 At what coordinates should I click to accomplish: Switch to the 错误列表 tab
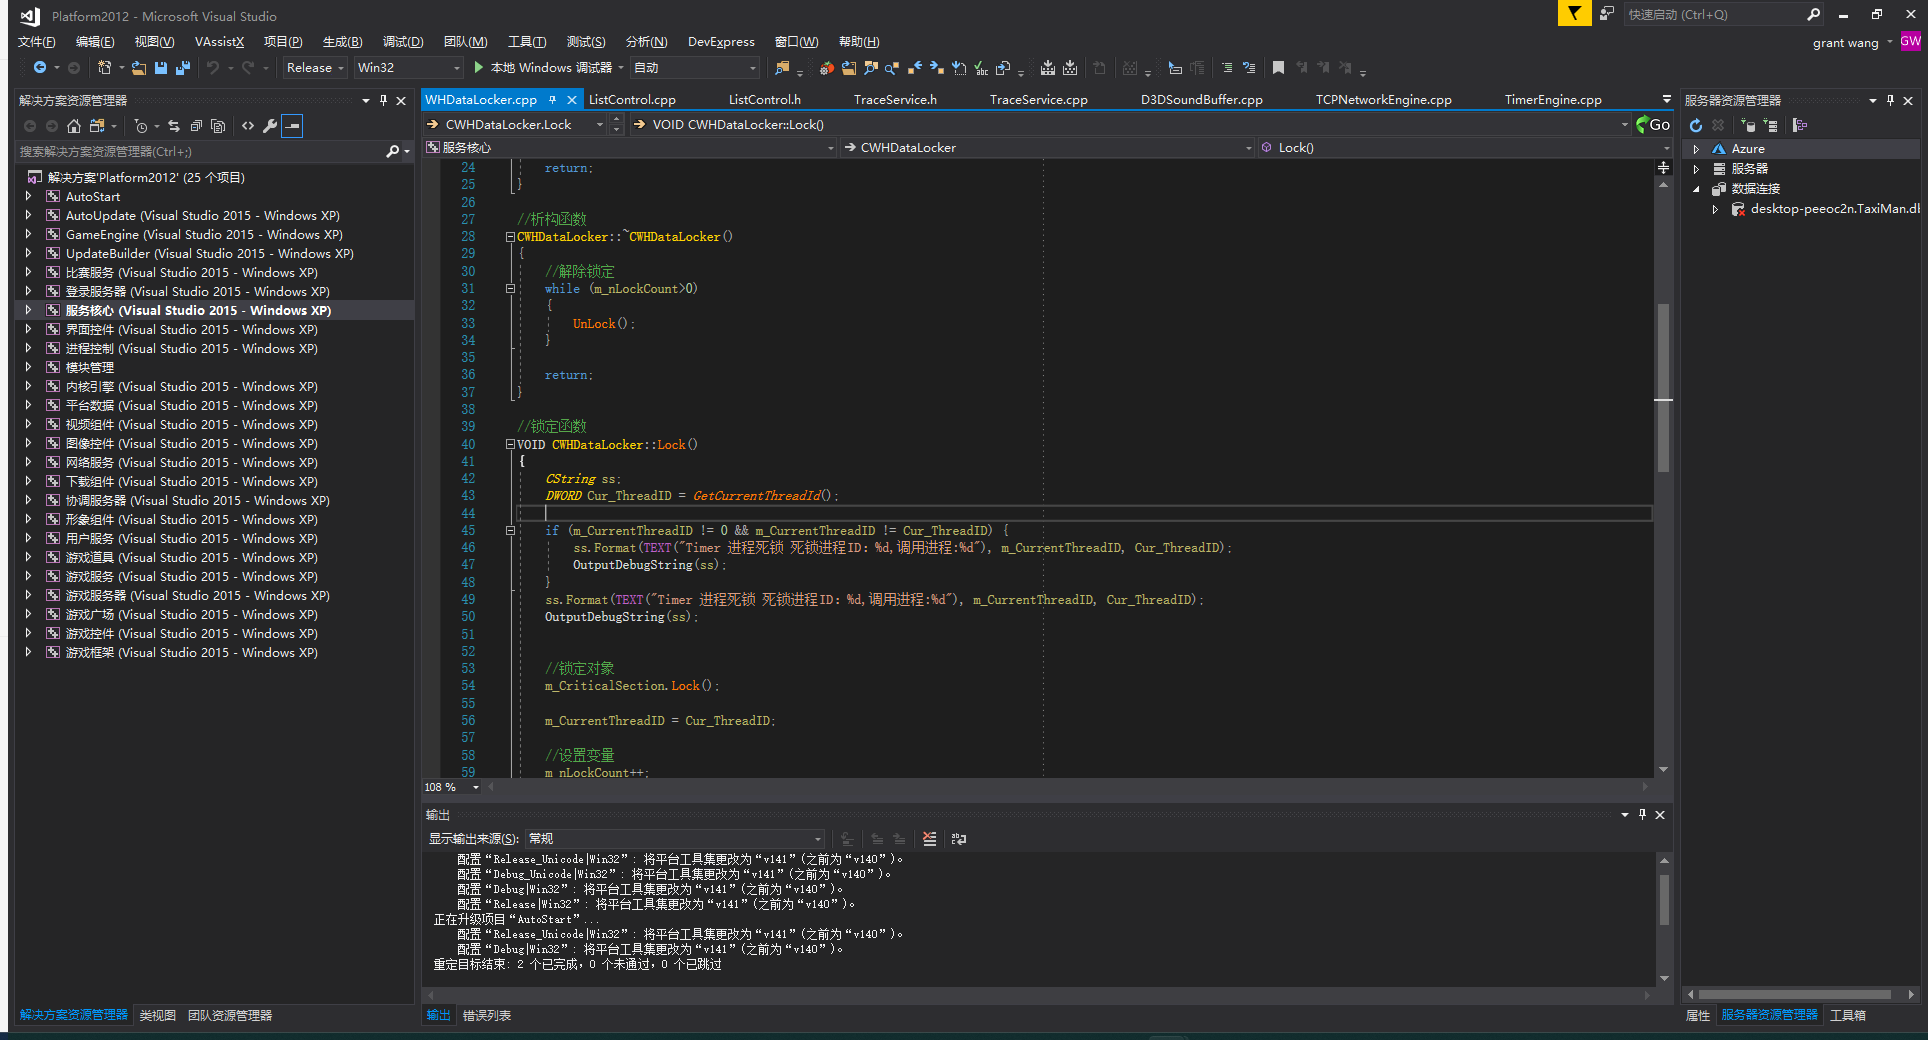tap(487, 1015)
